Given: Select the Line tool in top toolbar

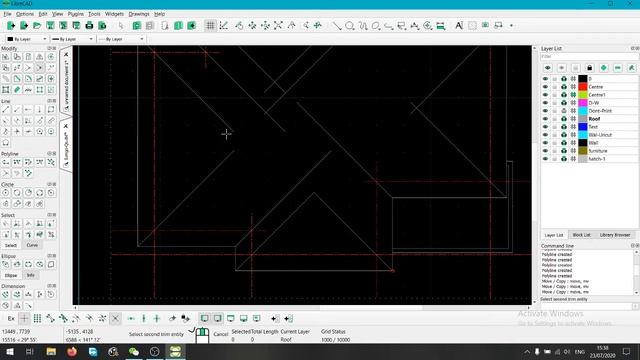Looking at the screenshot, I should click(337, 26).
